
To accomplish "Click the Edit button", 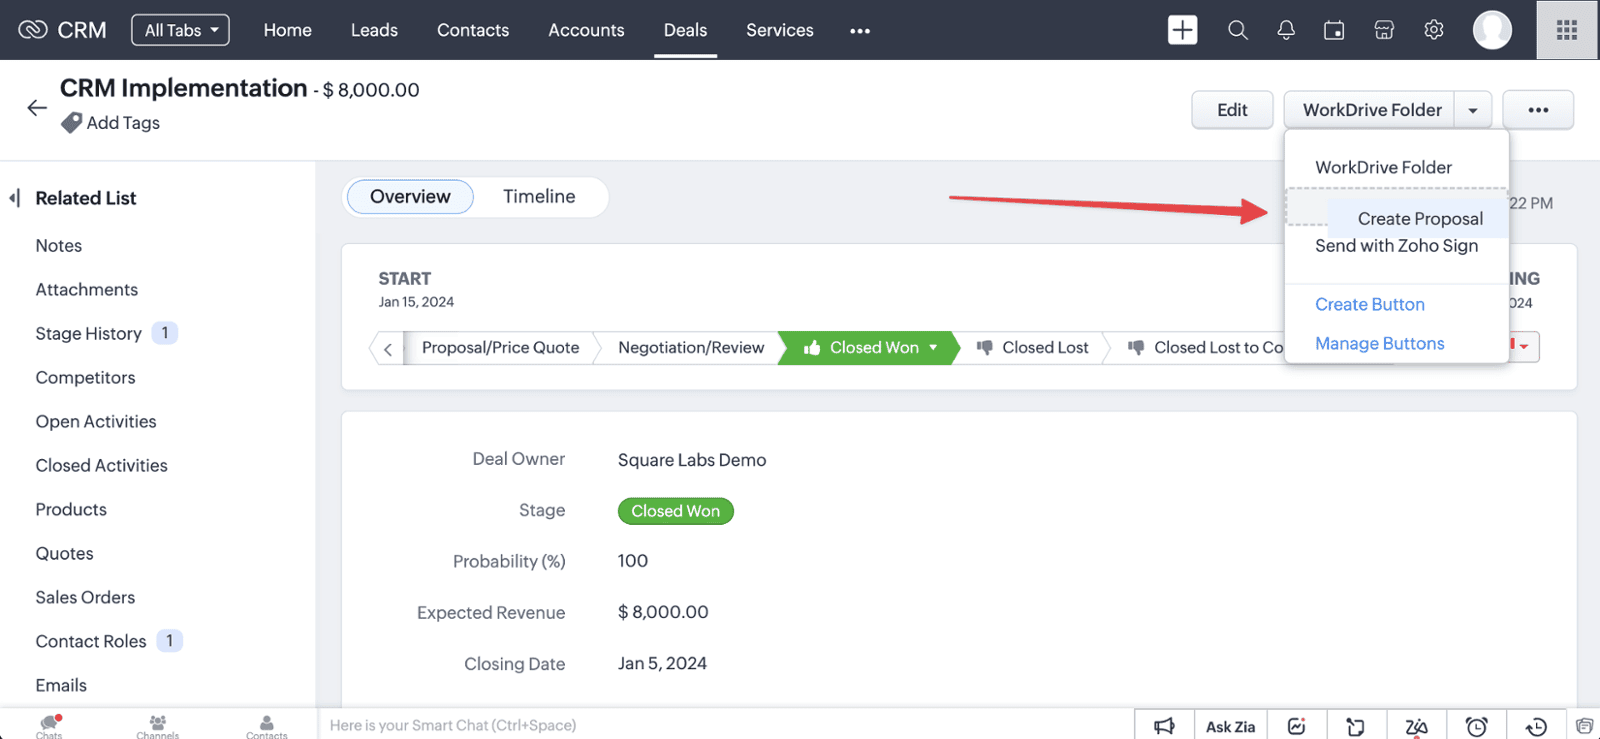I will coord(1232,110).
